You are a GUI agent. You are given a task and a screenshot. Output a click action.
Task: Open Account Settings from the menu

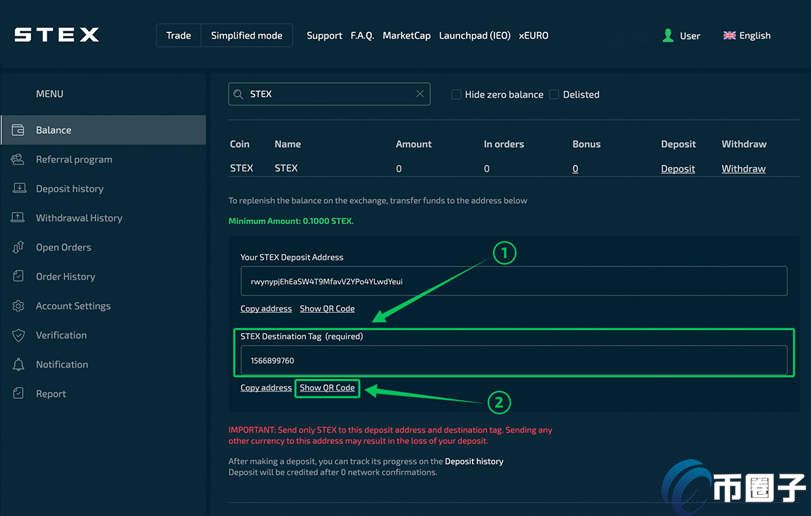(x=73, y=306)
